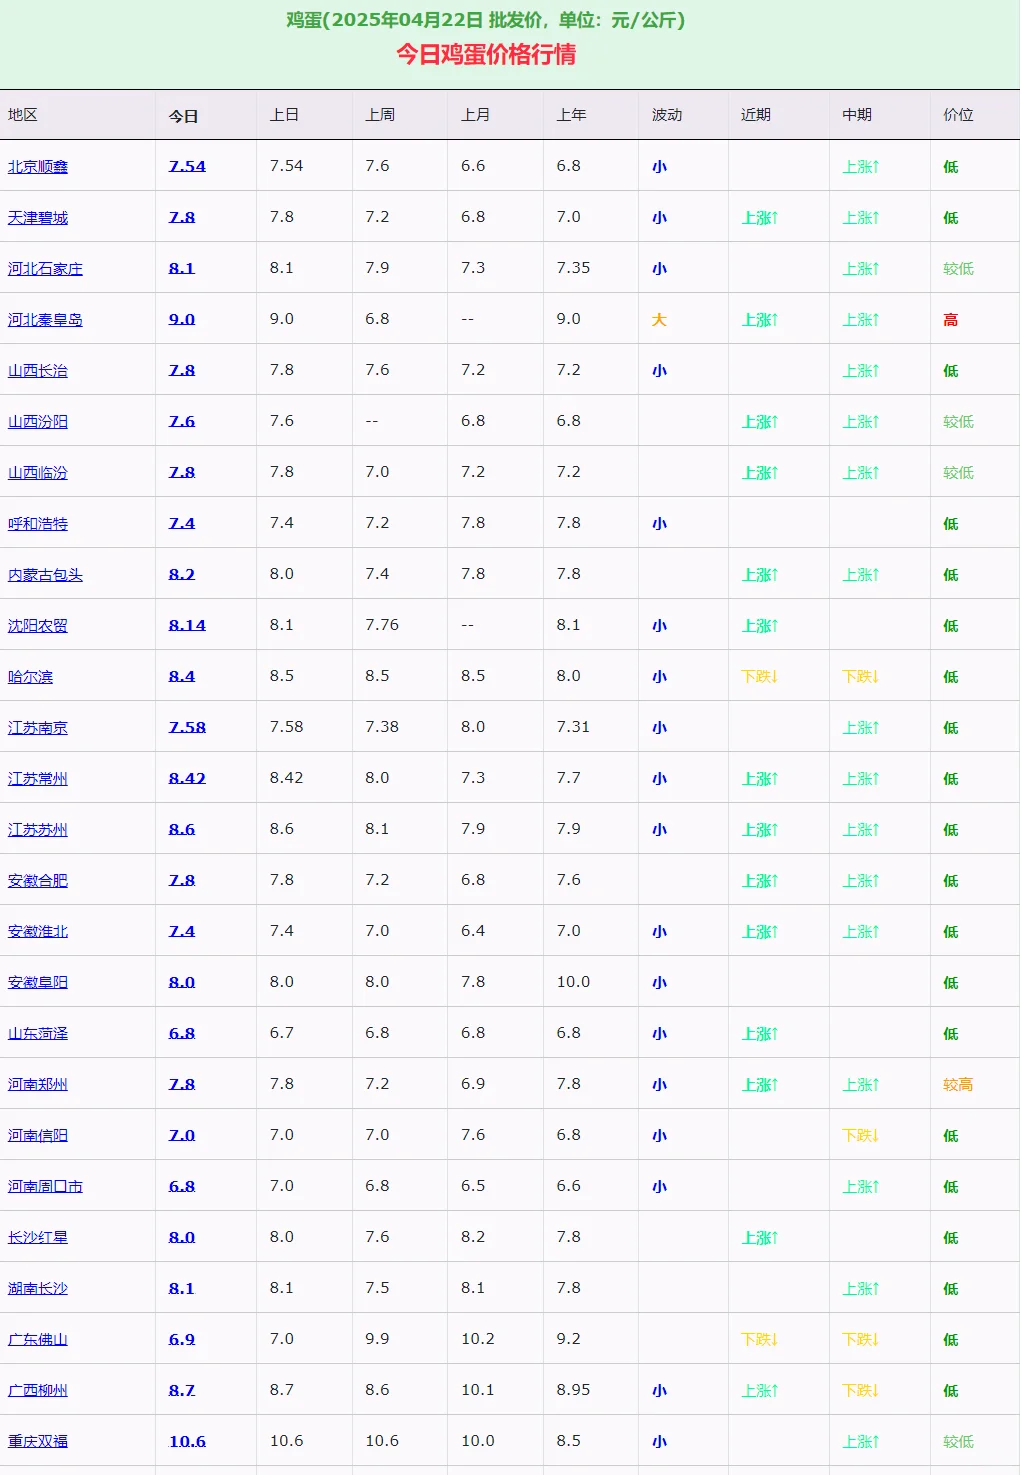
Task: Open the 河北石家庄 region link
Action: pos(45,269)
